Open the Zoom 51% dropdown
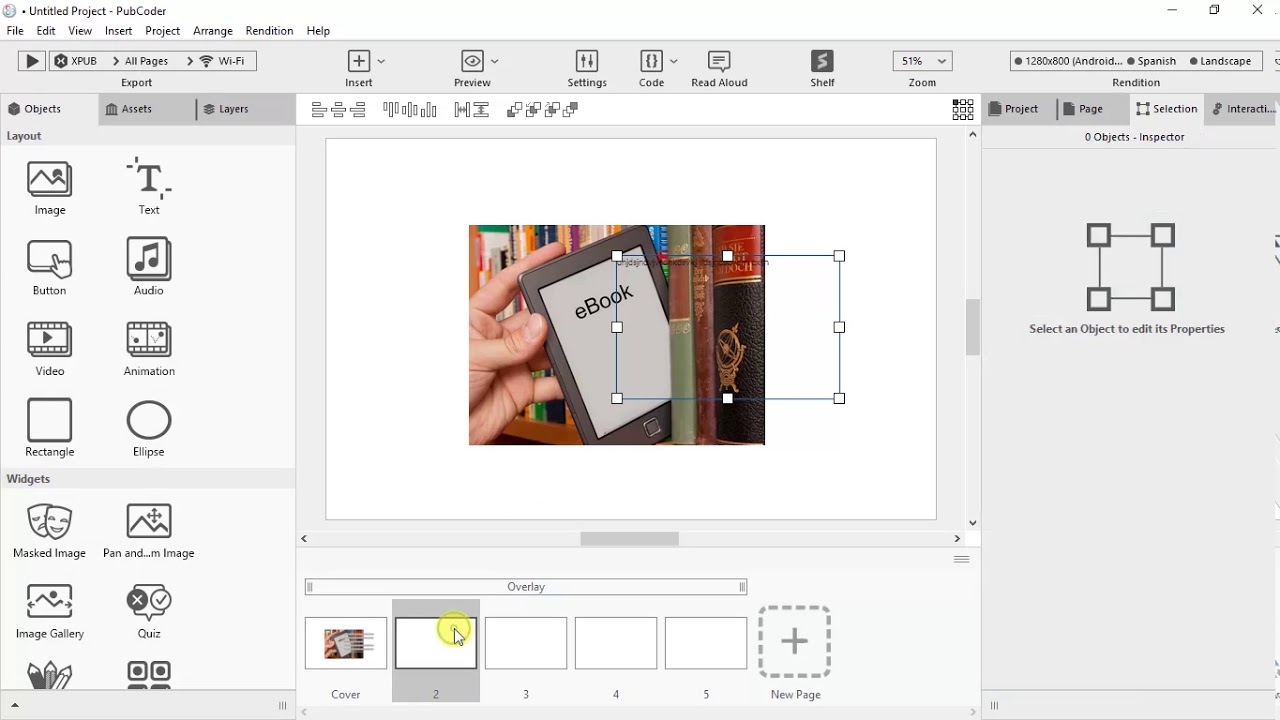Screen dimensions: 1280x720 922,61
